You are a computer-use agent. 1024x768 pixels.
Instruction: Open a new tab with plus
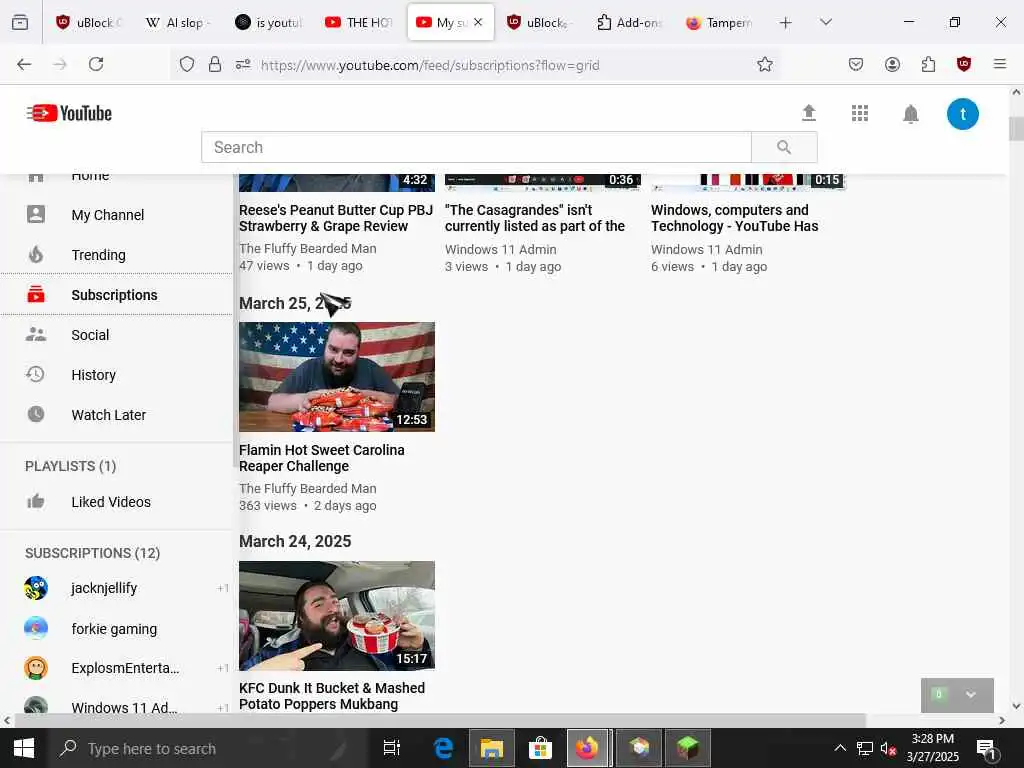786,23
